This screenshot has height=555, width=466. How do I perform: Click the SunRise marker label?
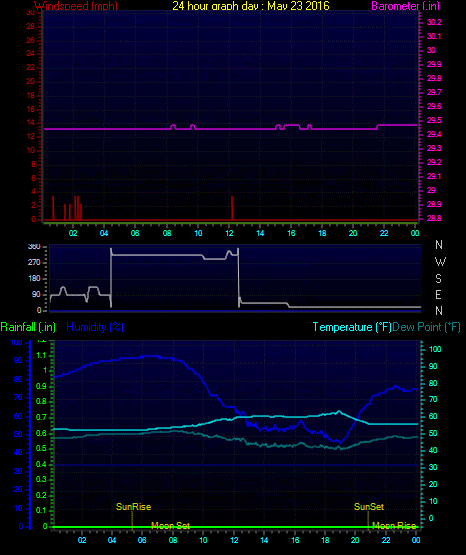[x=133, y=507]
